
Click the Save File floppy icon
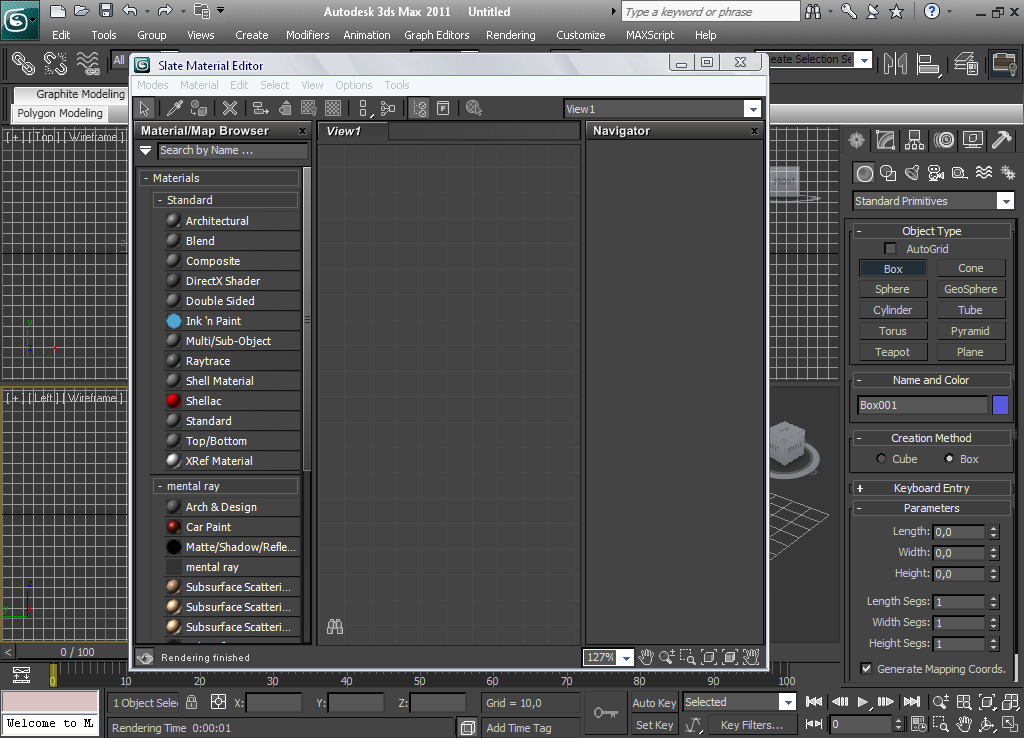click(106, 10)
